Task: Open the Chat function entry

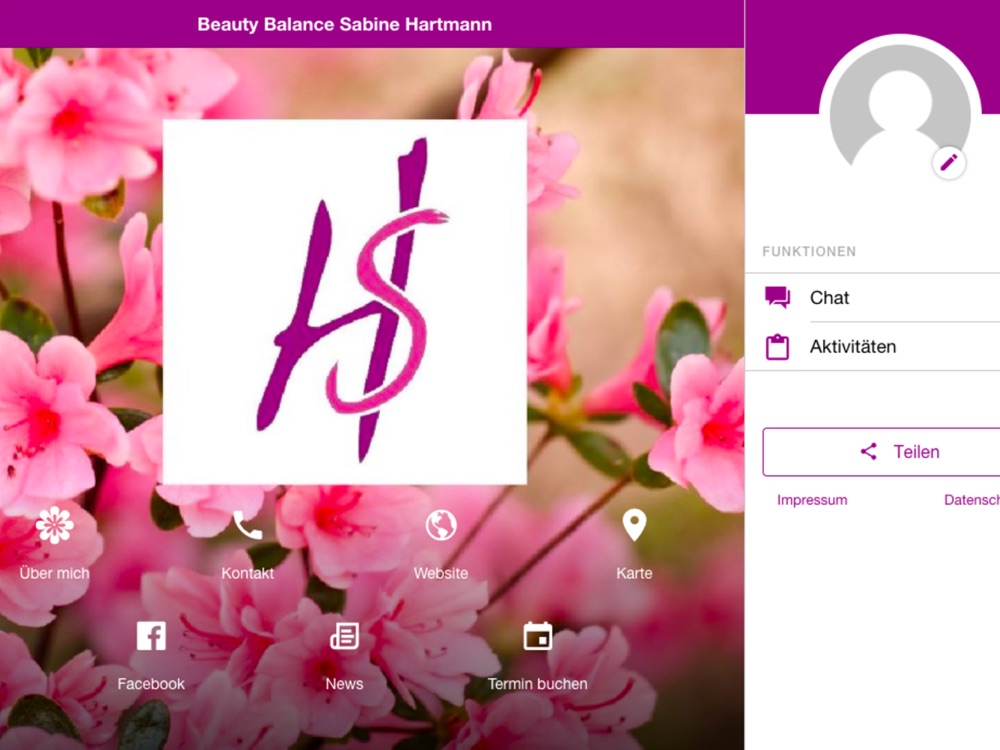Action: 872,297
